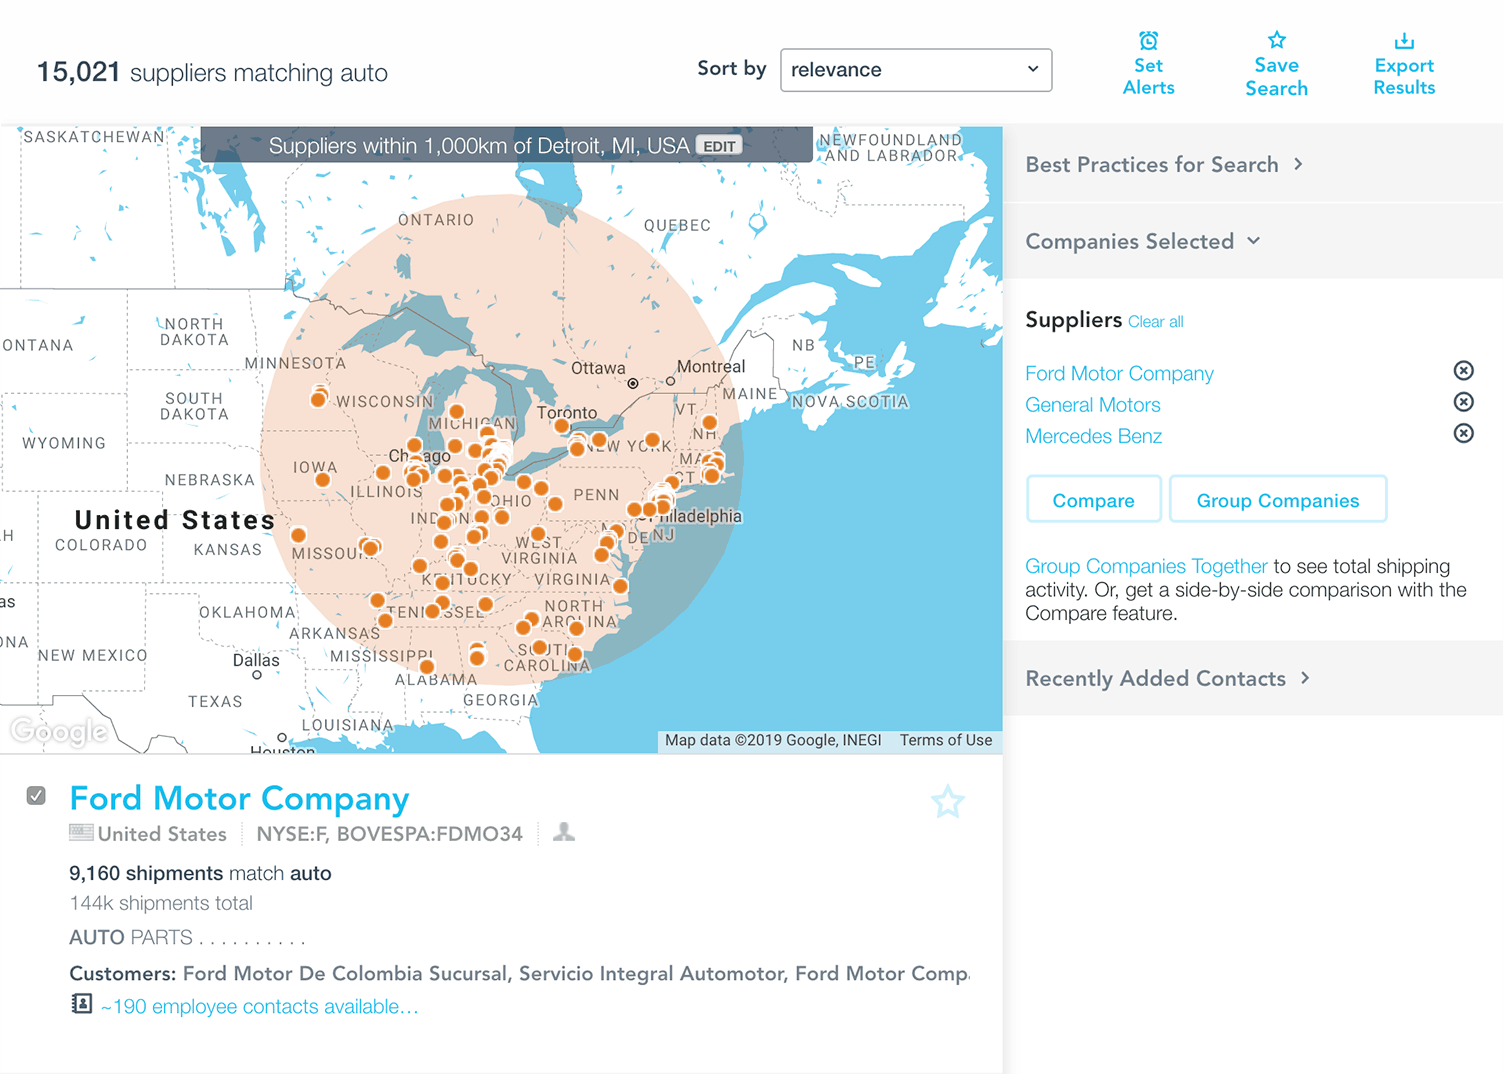The image size is (1504, 1074).
Task: Click the Group Companies button
Action: click(1278, 499)
